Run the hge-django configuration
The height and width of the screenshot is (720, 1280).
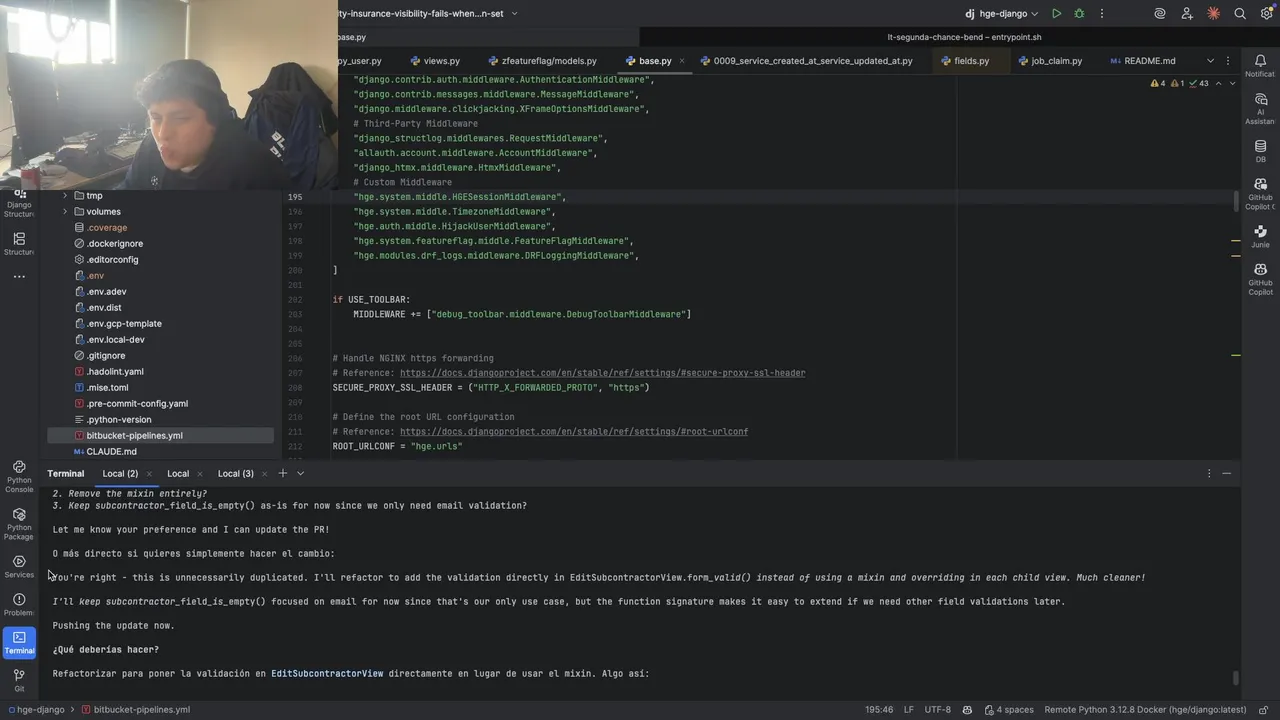(1056, 14)
